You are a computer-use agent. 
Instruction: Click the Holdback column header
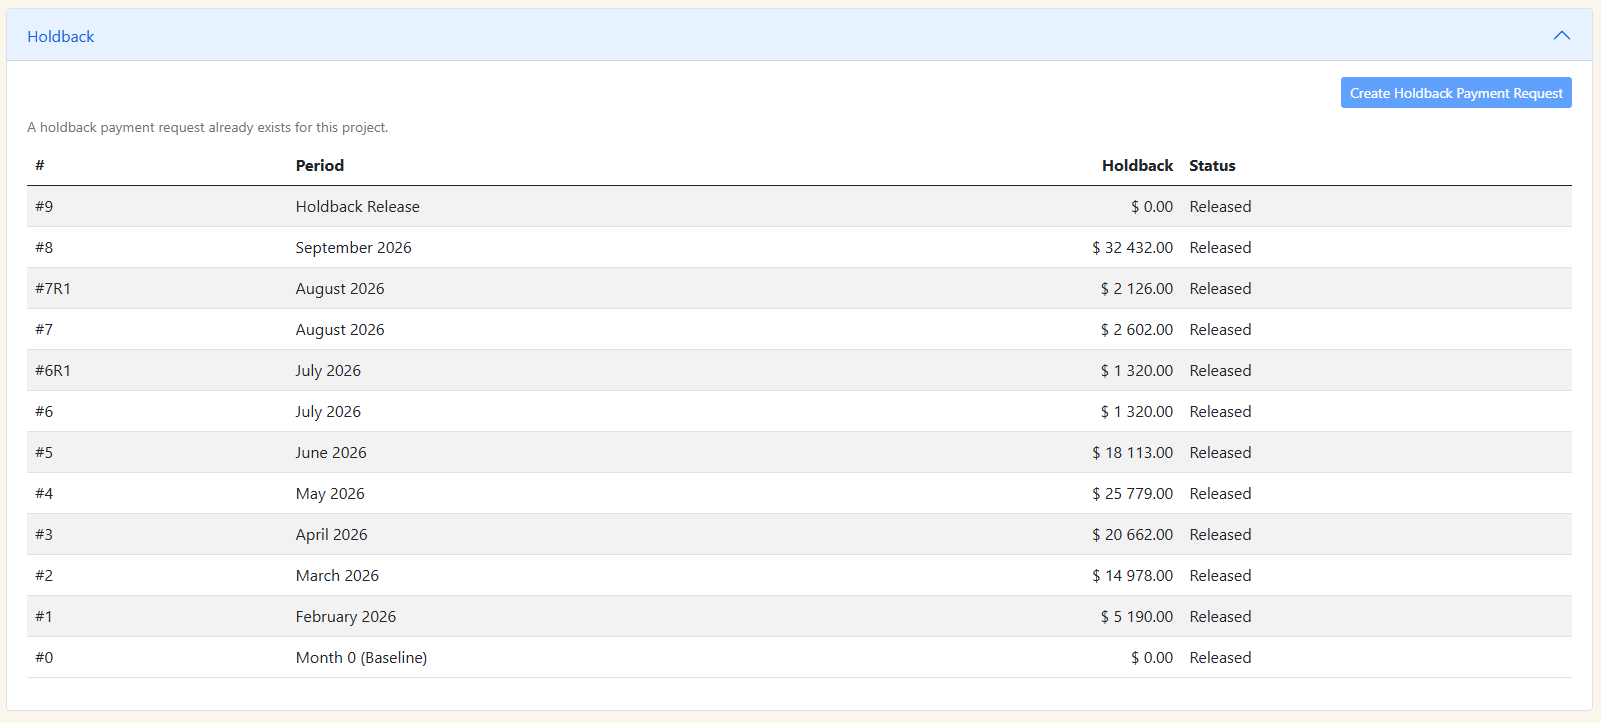click(x=1137, y=166)
